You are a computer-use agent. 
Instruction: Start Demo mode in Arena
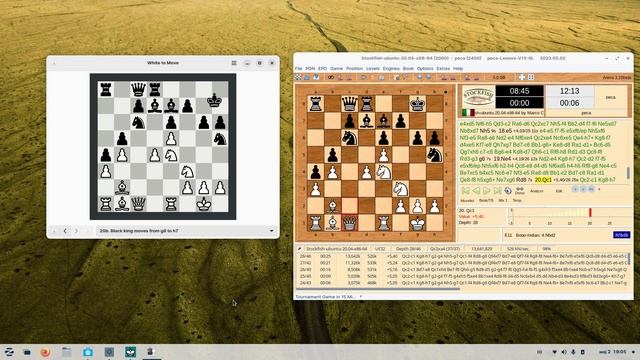pyautogui.click(x=520, y=191)
